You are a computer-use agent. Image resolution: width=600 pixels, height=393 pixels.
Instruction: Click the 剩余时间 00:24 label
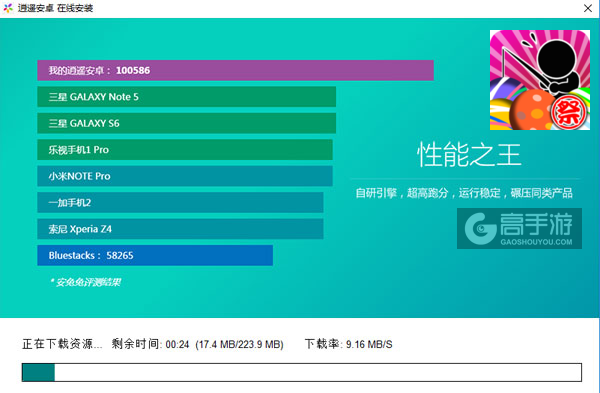150,344
